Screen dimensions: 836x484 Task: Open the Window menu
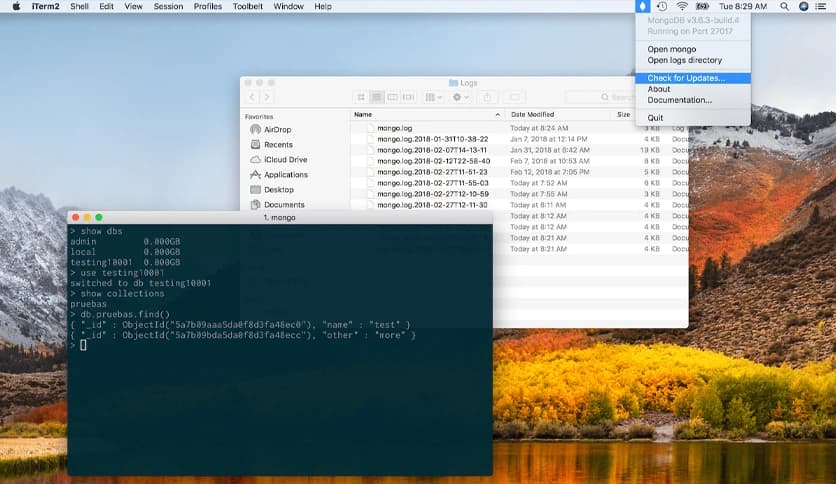pos(288,6)
